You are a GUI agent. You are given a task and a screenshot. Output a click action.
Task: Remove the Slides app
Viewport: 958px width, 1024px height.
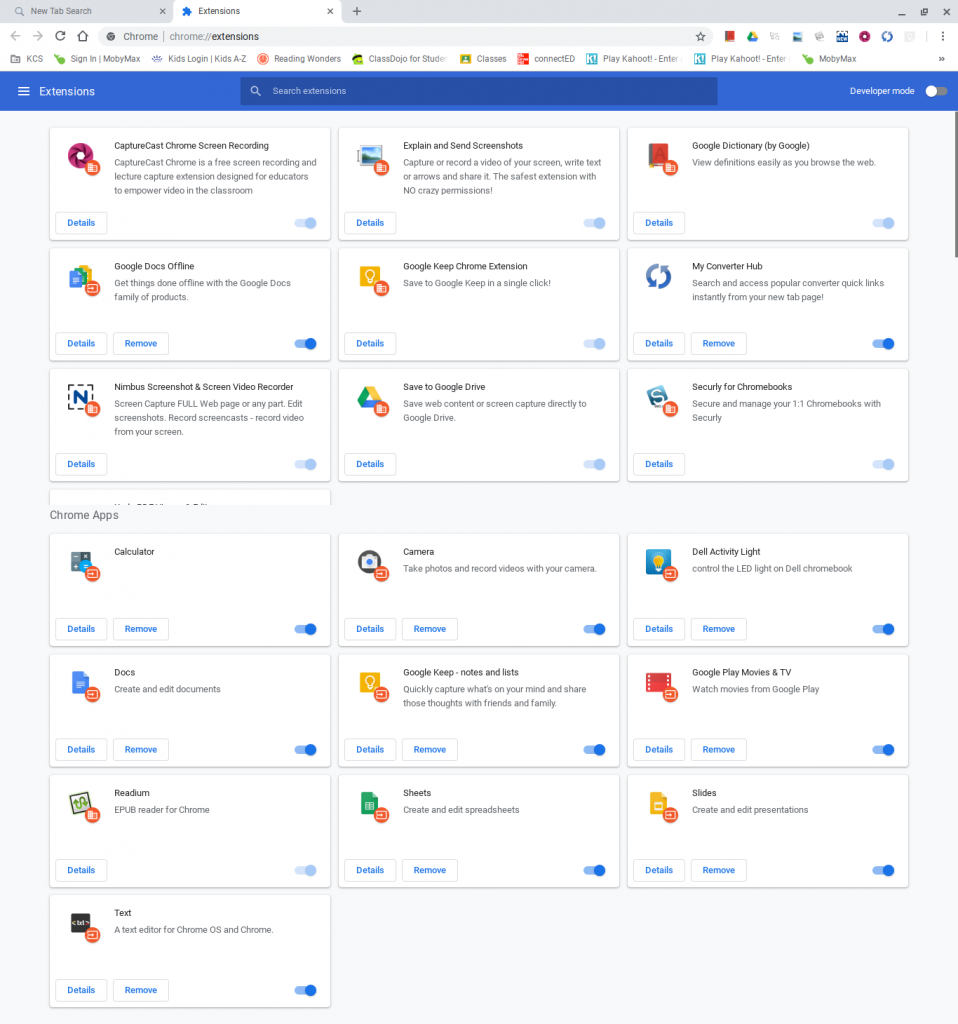pos(718,871)
